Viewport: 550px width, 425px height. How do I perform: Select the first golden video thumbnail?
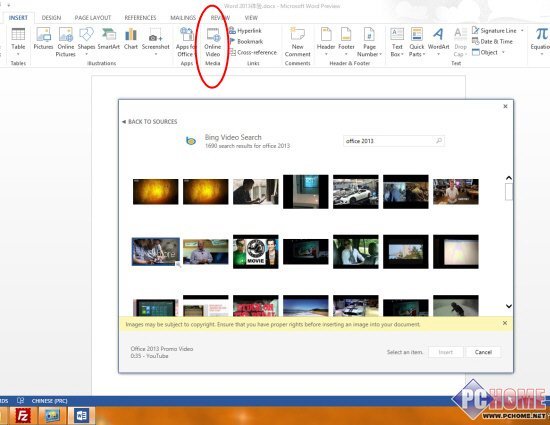(x=155, y=191)
